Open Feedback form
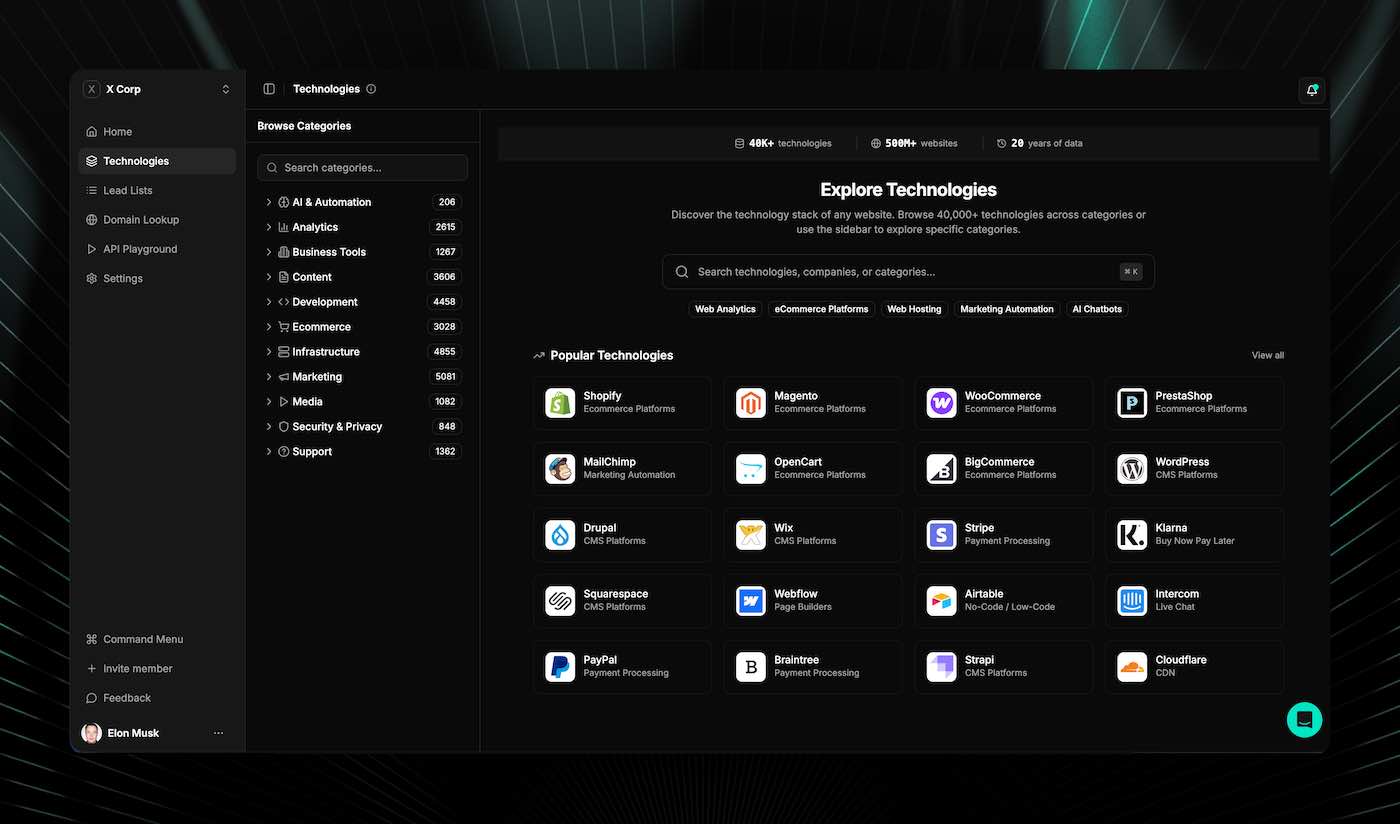The height and width of the screenshot is (824, 1400). tap(157, 698)
